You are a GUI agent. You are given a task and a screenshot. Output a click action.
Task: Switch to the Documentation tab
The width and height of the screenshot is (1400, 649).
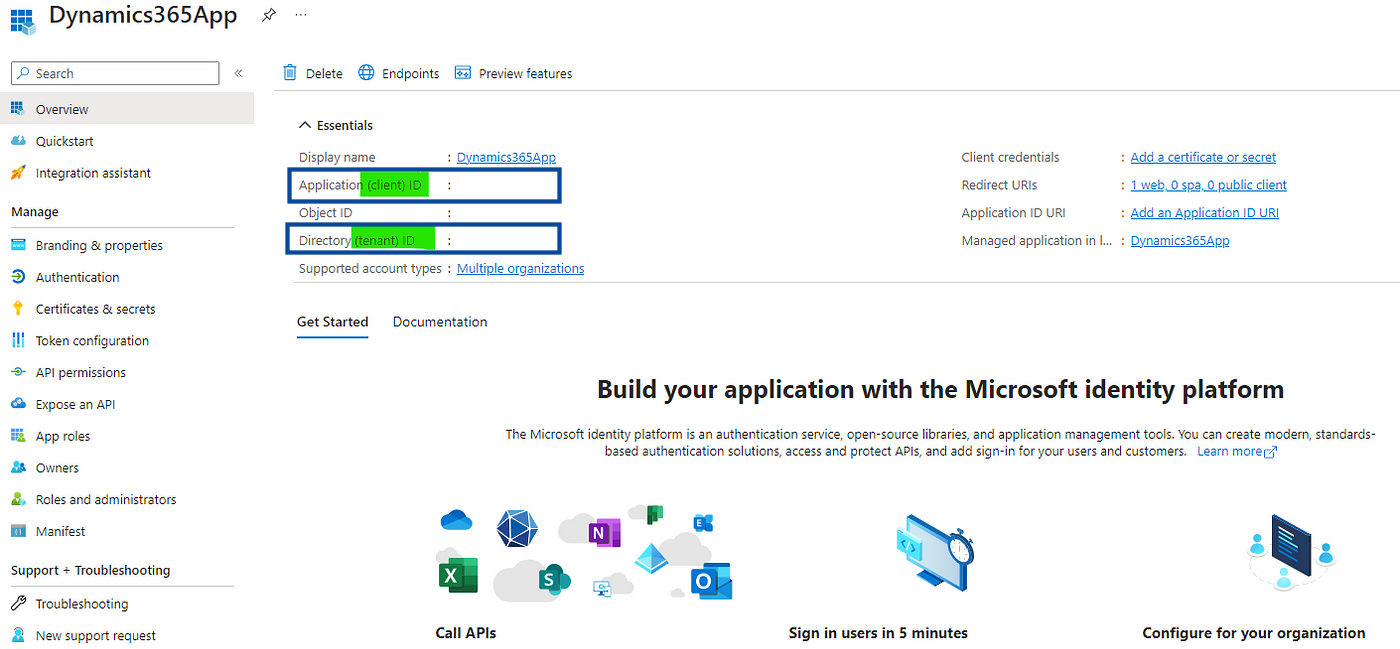(x=440, y=322)
